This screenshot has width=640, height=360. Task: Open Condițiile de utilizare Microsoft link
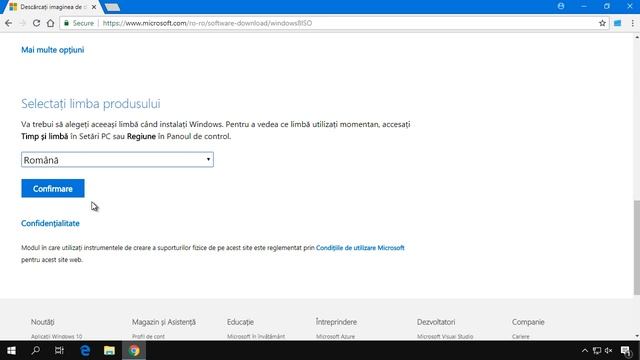coord(360,248)
